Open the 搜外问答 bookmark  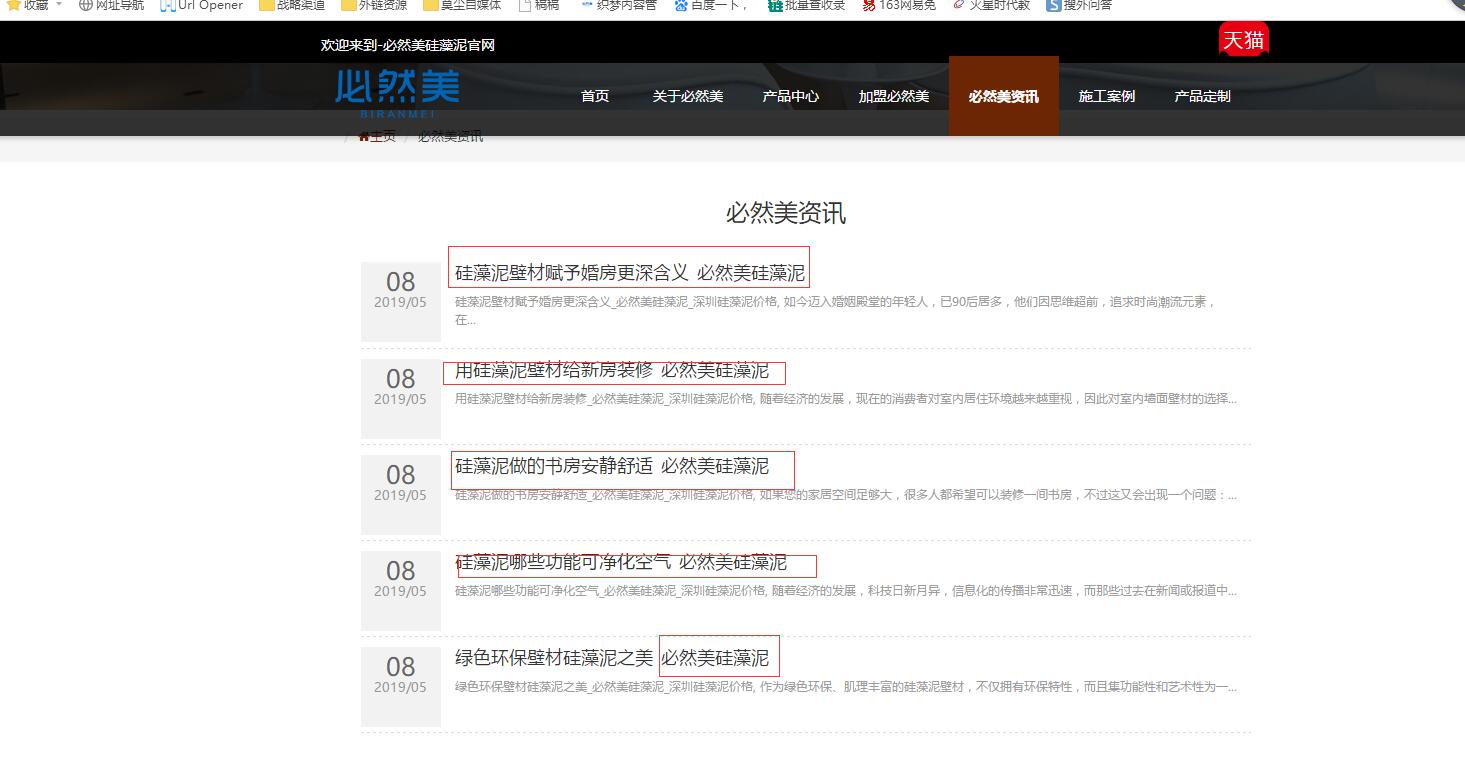point(1079,5)
